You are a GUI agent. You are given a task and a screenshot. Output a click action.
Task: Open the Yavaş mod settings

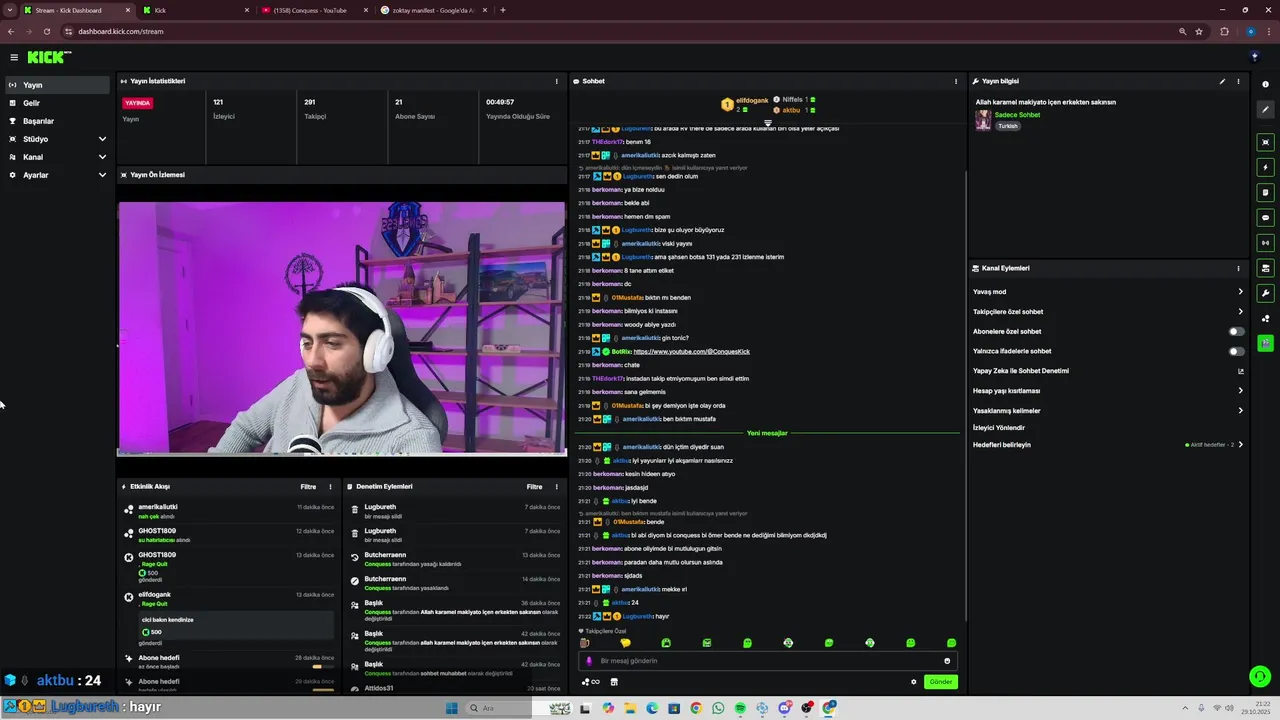coord(1108,292)
